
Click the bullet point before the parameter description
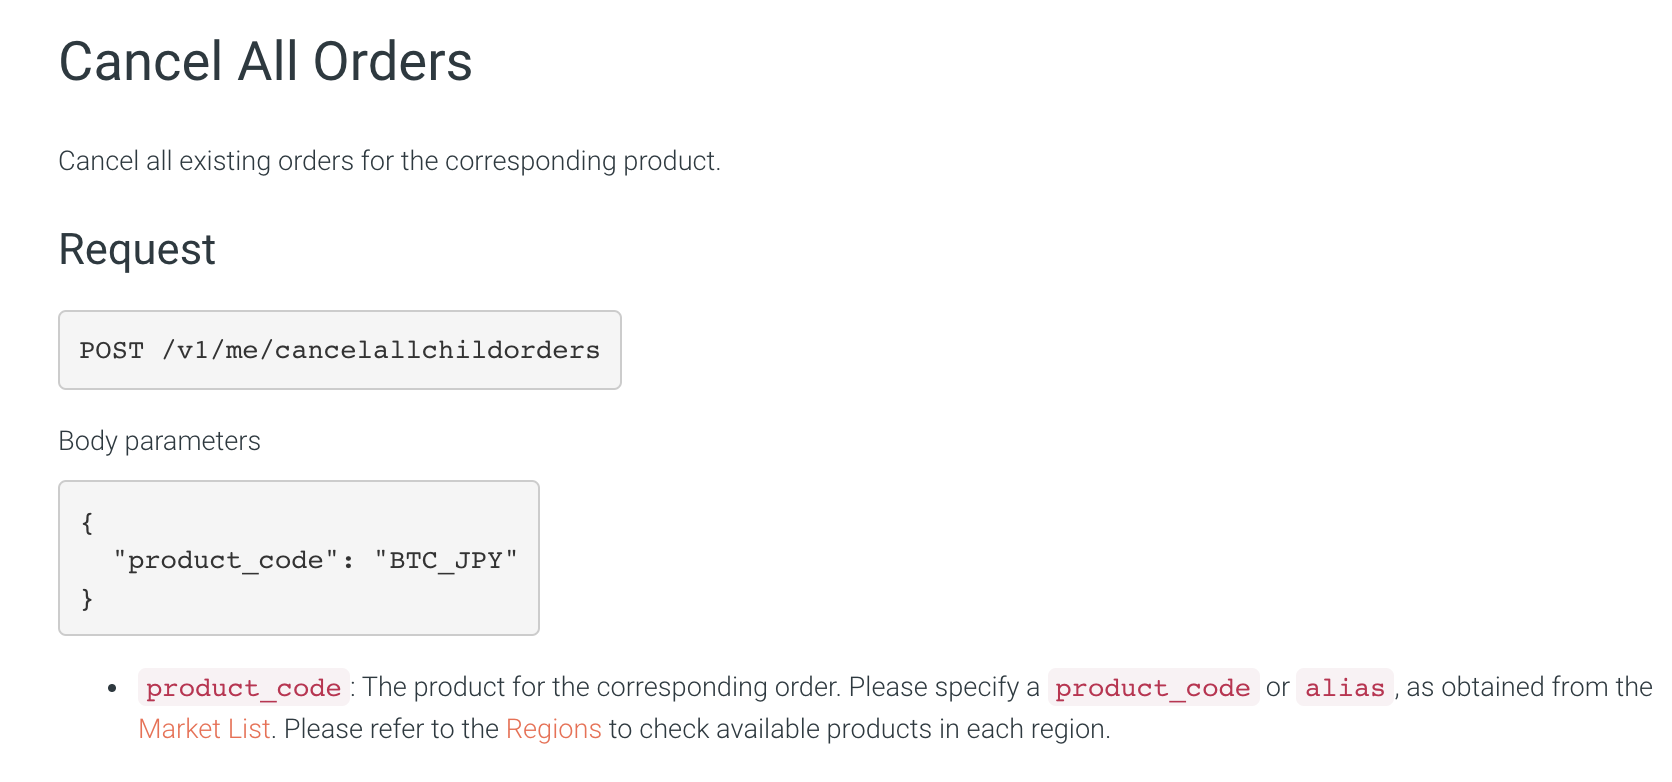pos(113,688)
